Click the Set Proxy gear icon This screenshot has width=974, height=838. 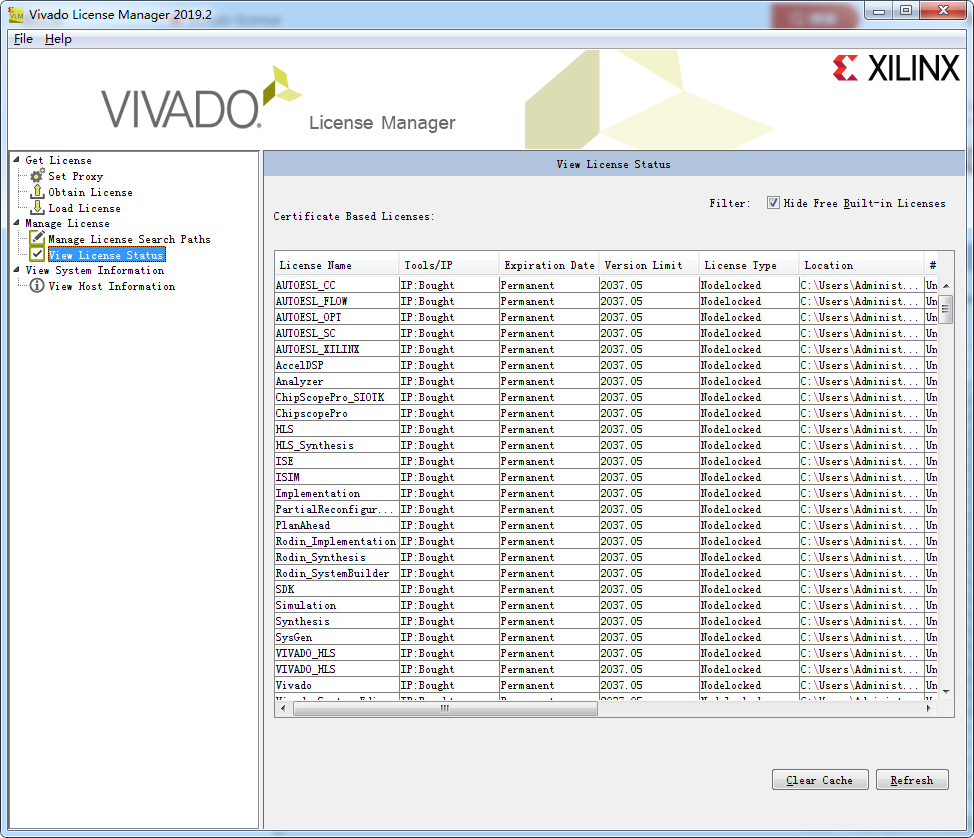[x=37, y=176]
